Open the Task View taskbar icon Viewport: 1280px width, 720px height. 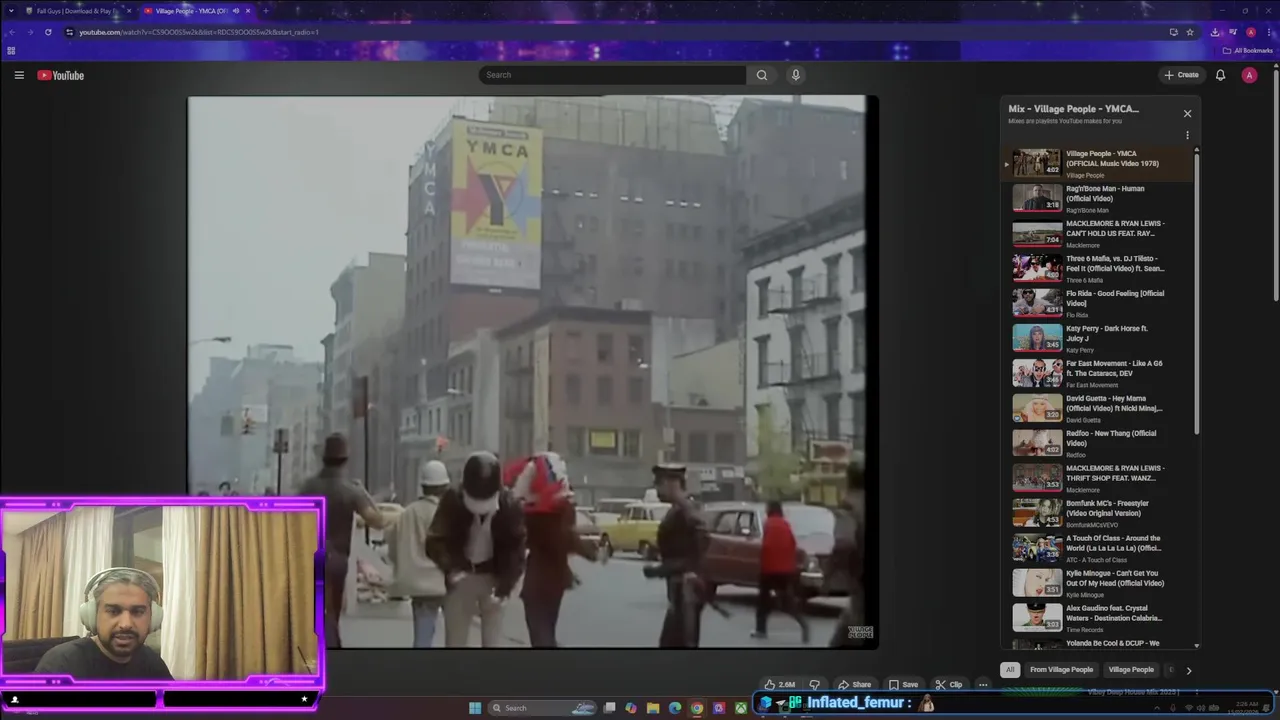tap(609, 708)
